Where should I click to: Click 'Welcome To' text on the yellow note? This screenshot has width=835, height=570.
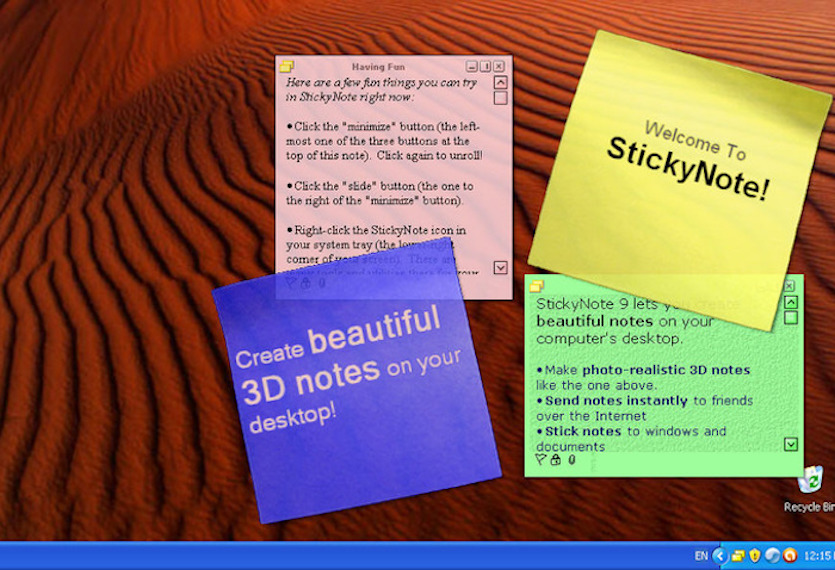click(695, 140)
